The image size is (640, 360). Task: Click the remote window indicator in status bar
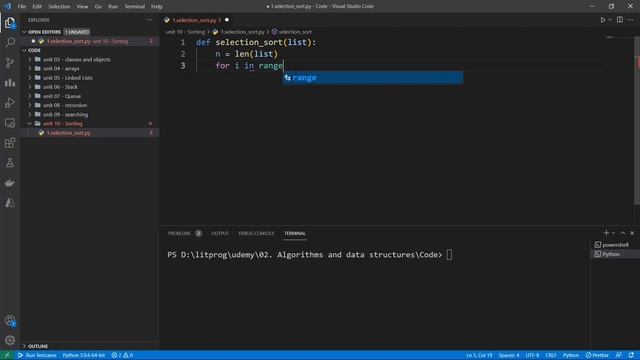tap(7, 355)
